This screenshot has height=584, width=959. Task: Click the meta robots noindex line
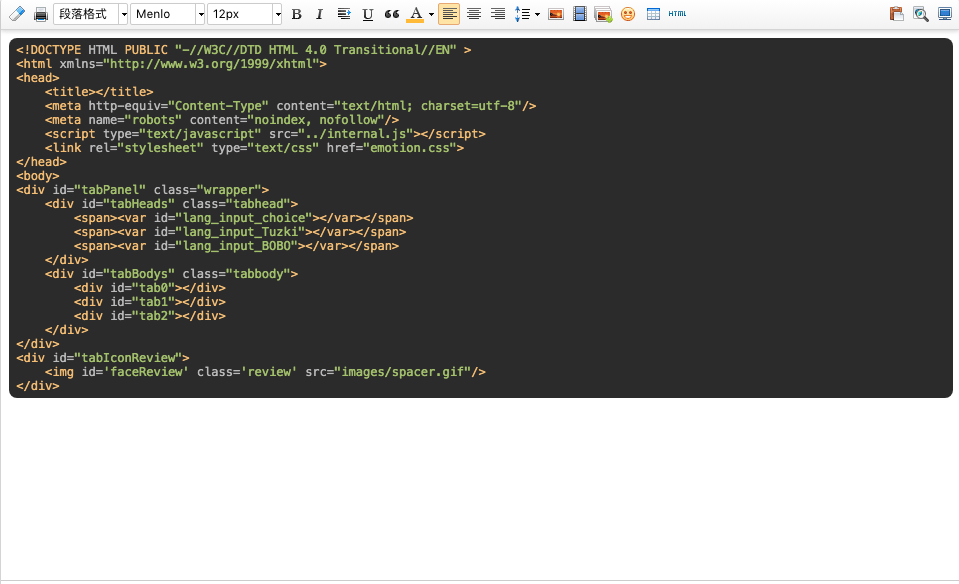tap(222, 120)
